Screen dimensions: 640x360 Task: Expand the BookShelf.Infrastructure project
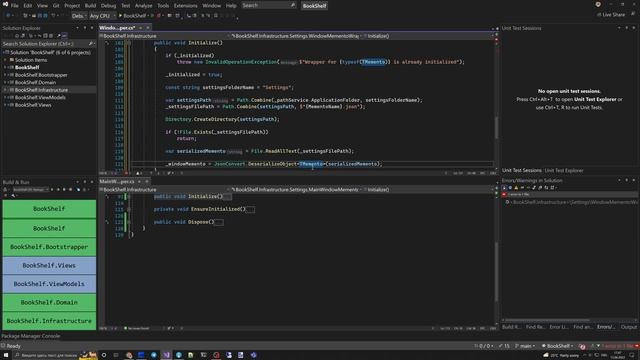pyautogui.click(x=6, y=90)
